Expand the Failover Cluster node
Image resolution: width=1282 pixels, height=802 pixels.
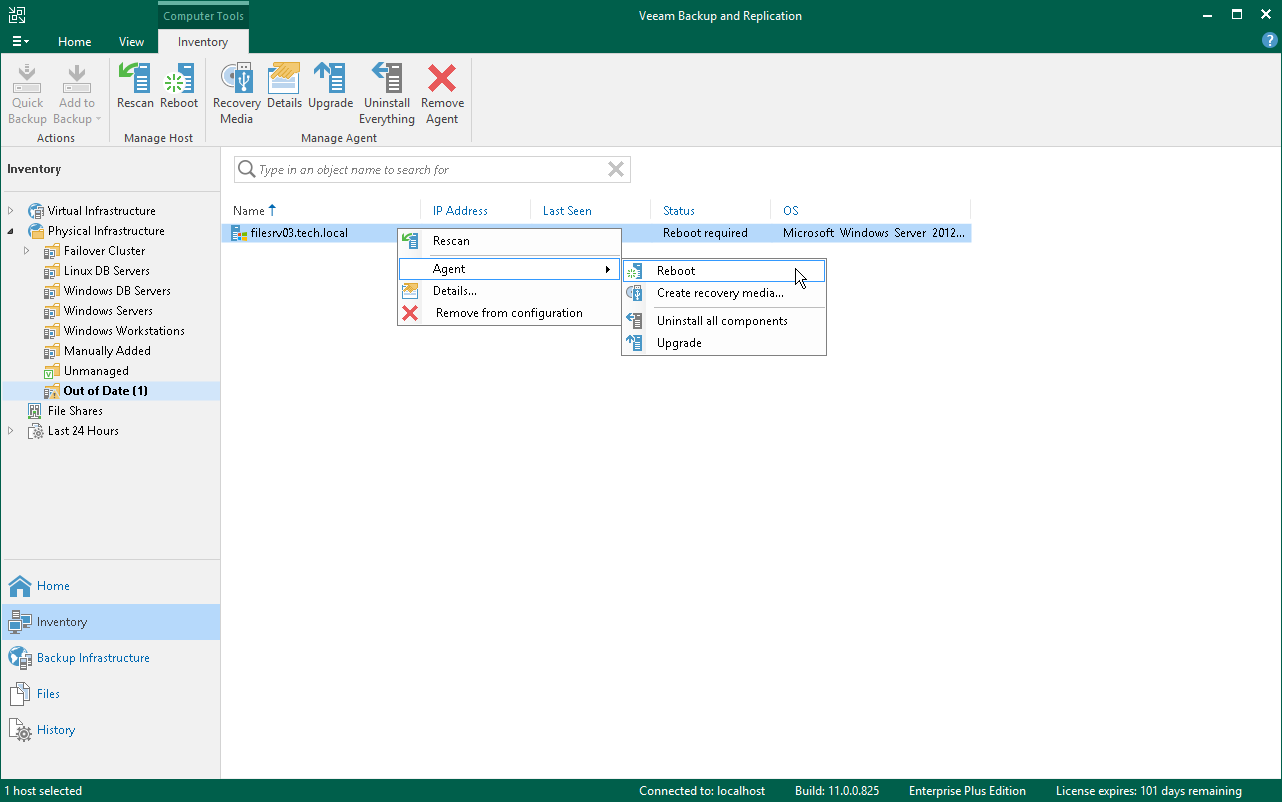click(27, 251)
